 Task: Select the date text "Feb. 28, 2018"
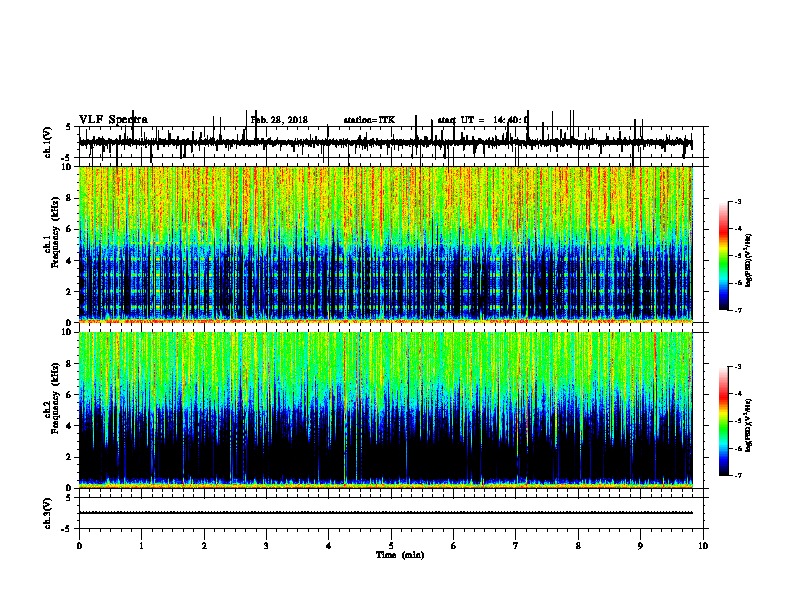[279, 120]
